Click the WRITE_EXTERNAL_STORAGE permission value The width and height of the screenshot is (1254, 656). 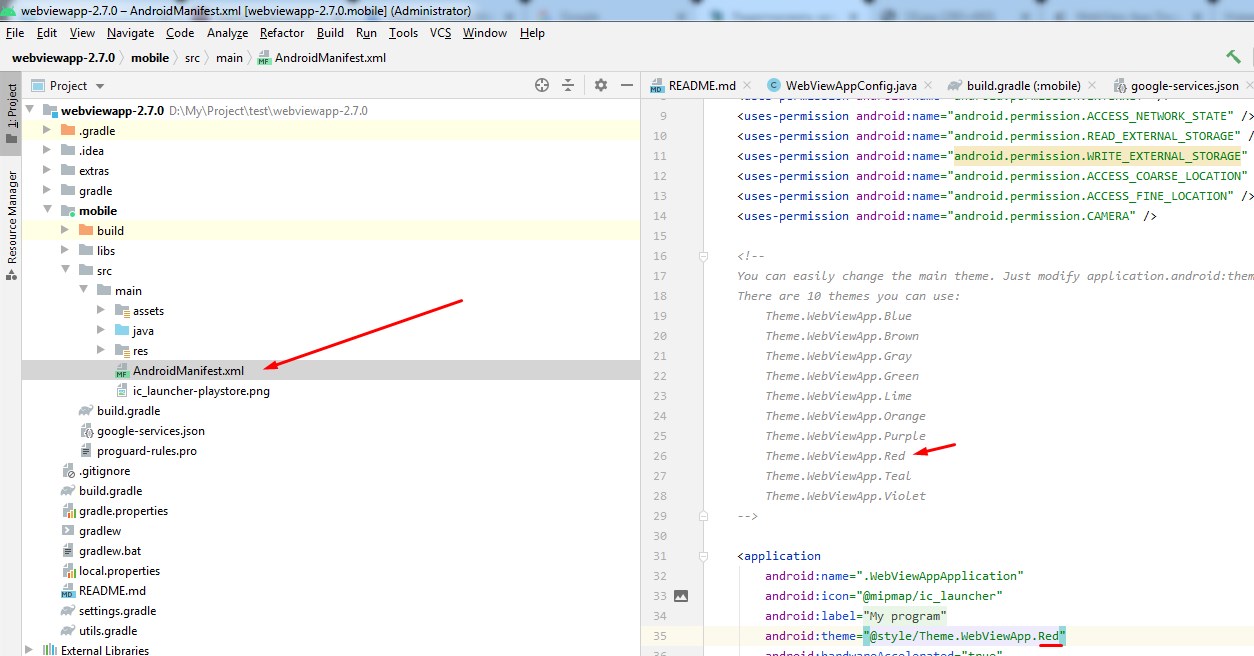1098,156
